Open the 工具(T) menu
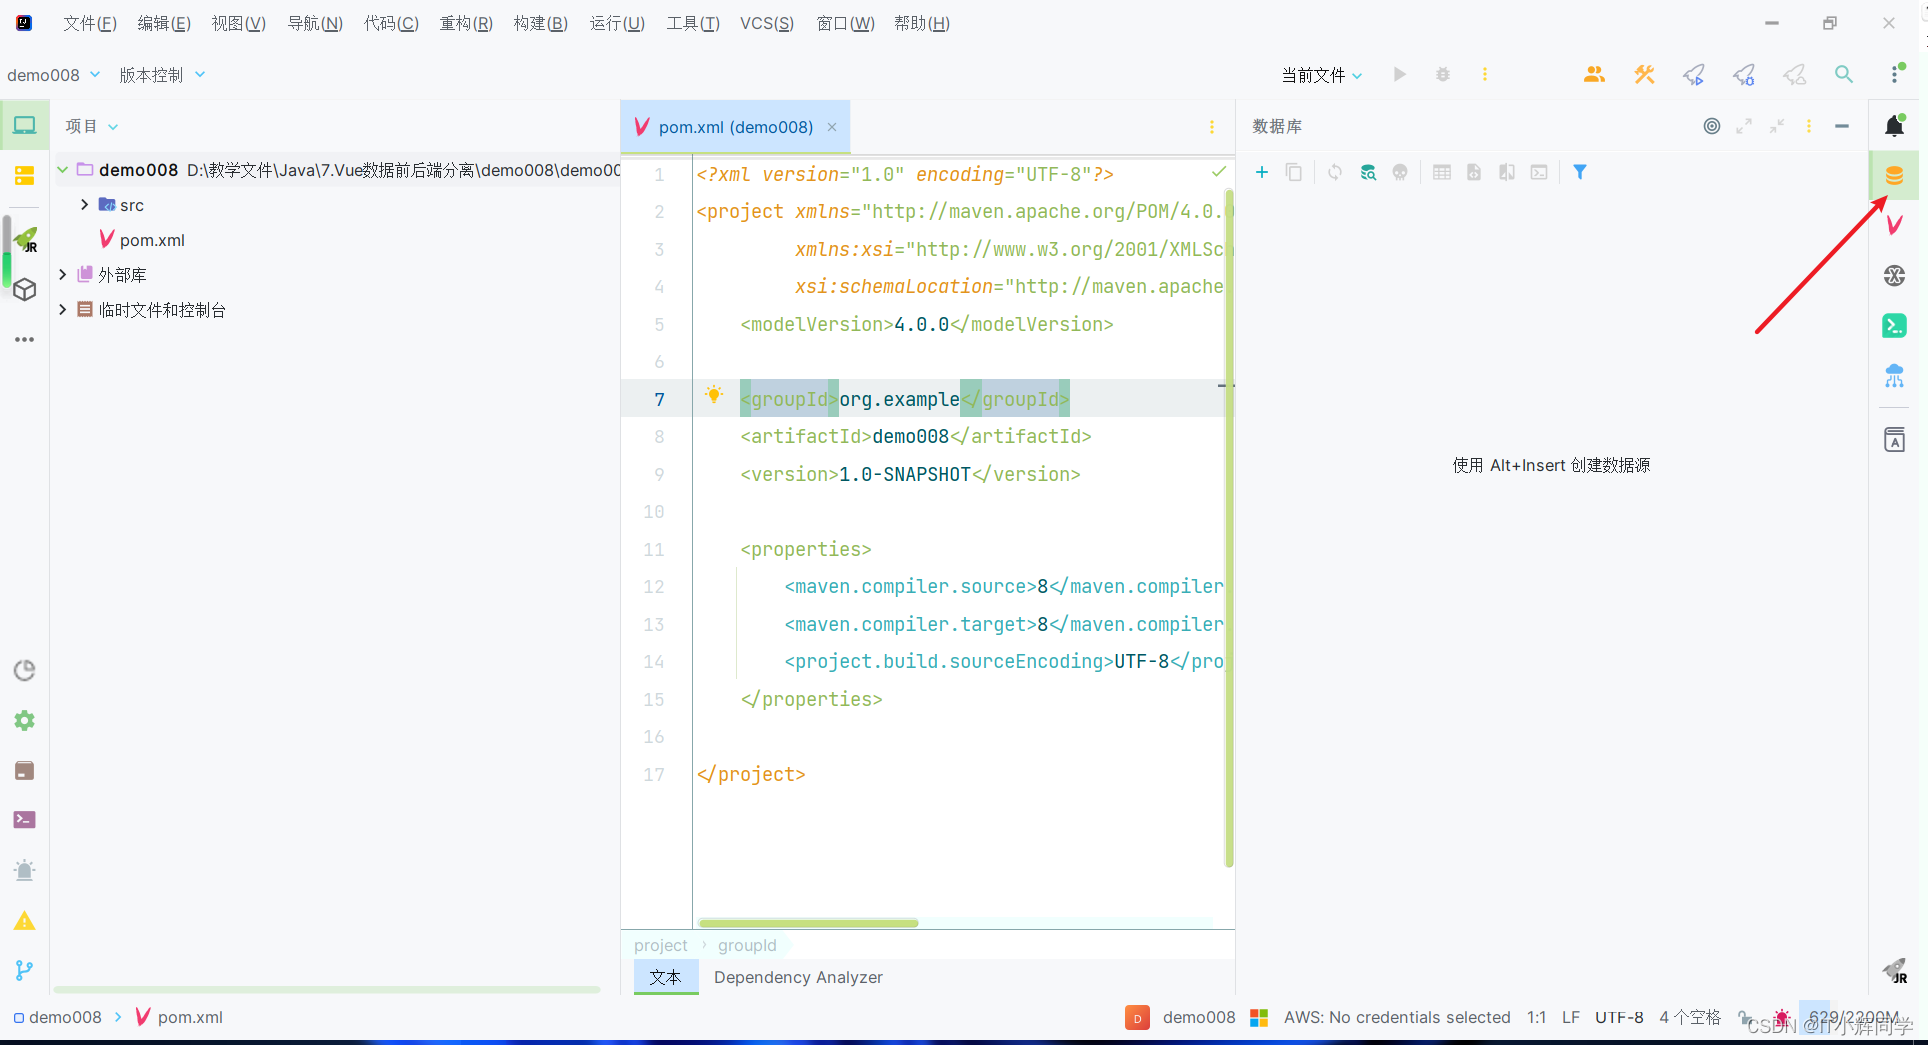The width and height of the screenshot is (1928, 1045). tap(693, 23)
